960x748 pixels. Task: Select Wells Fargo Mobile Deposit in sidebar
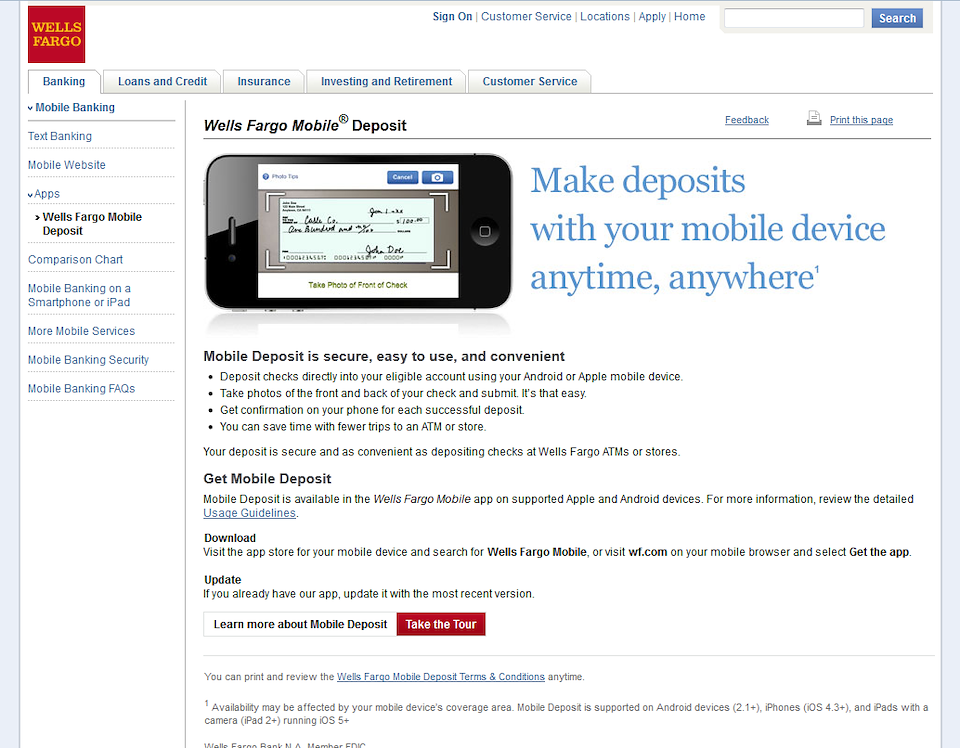pyautogui.click(x=92, y=224)
